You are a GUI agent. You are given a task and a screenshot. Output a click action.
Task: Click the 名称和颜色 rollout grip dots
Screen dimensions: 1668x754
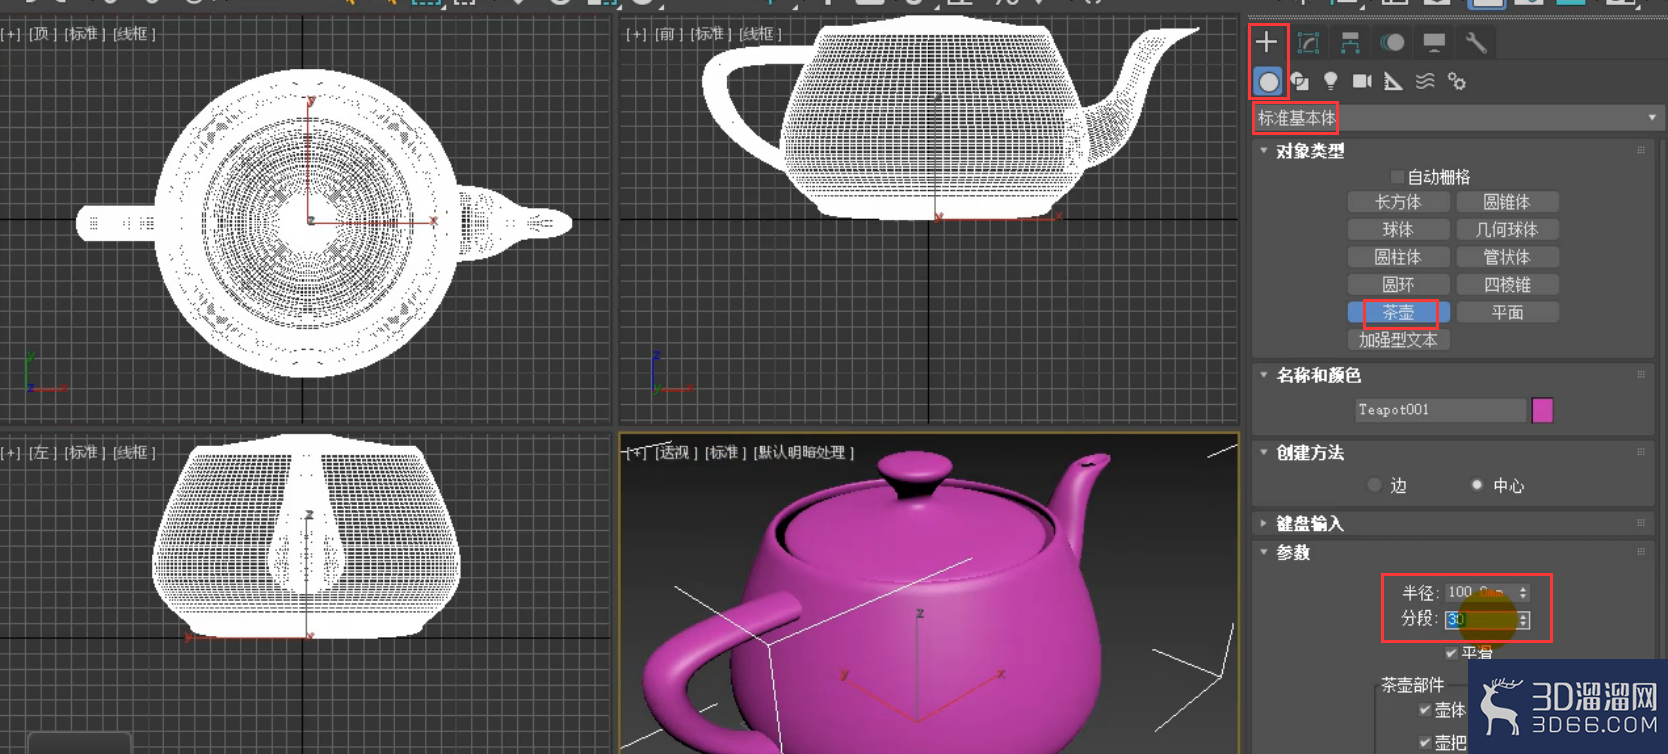(1641, 375)
